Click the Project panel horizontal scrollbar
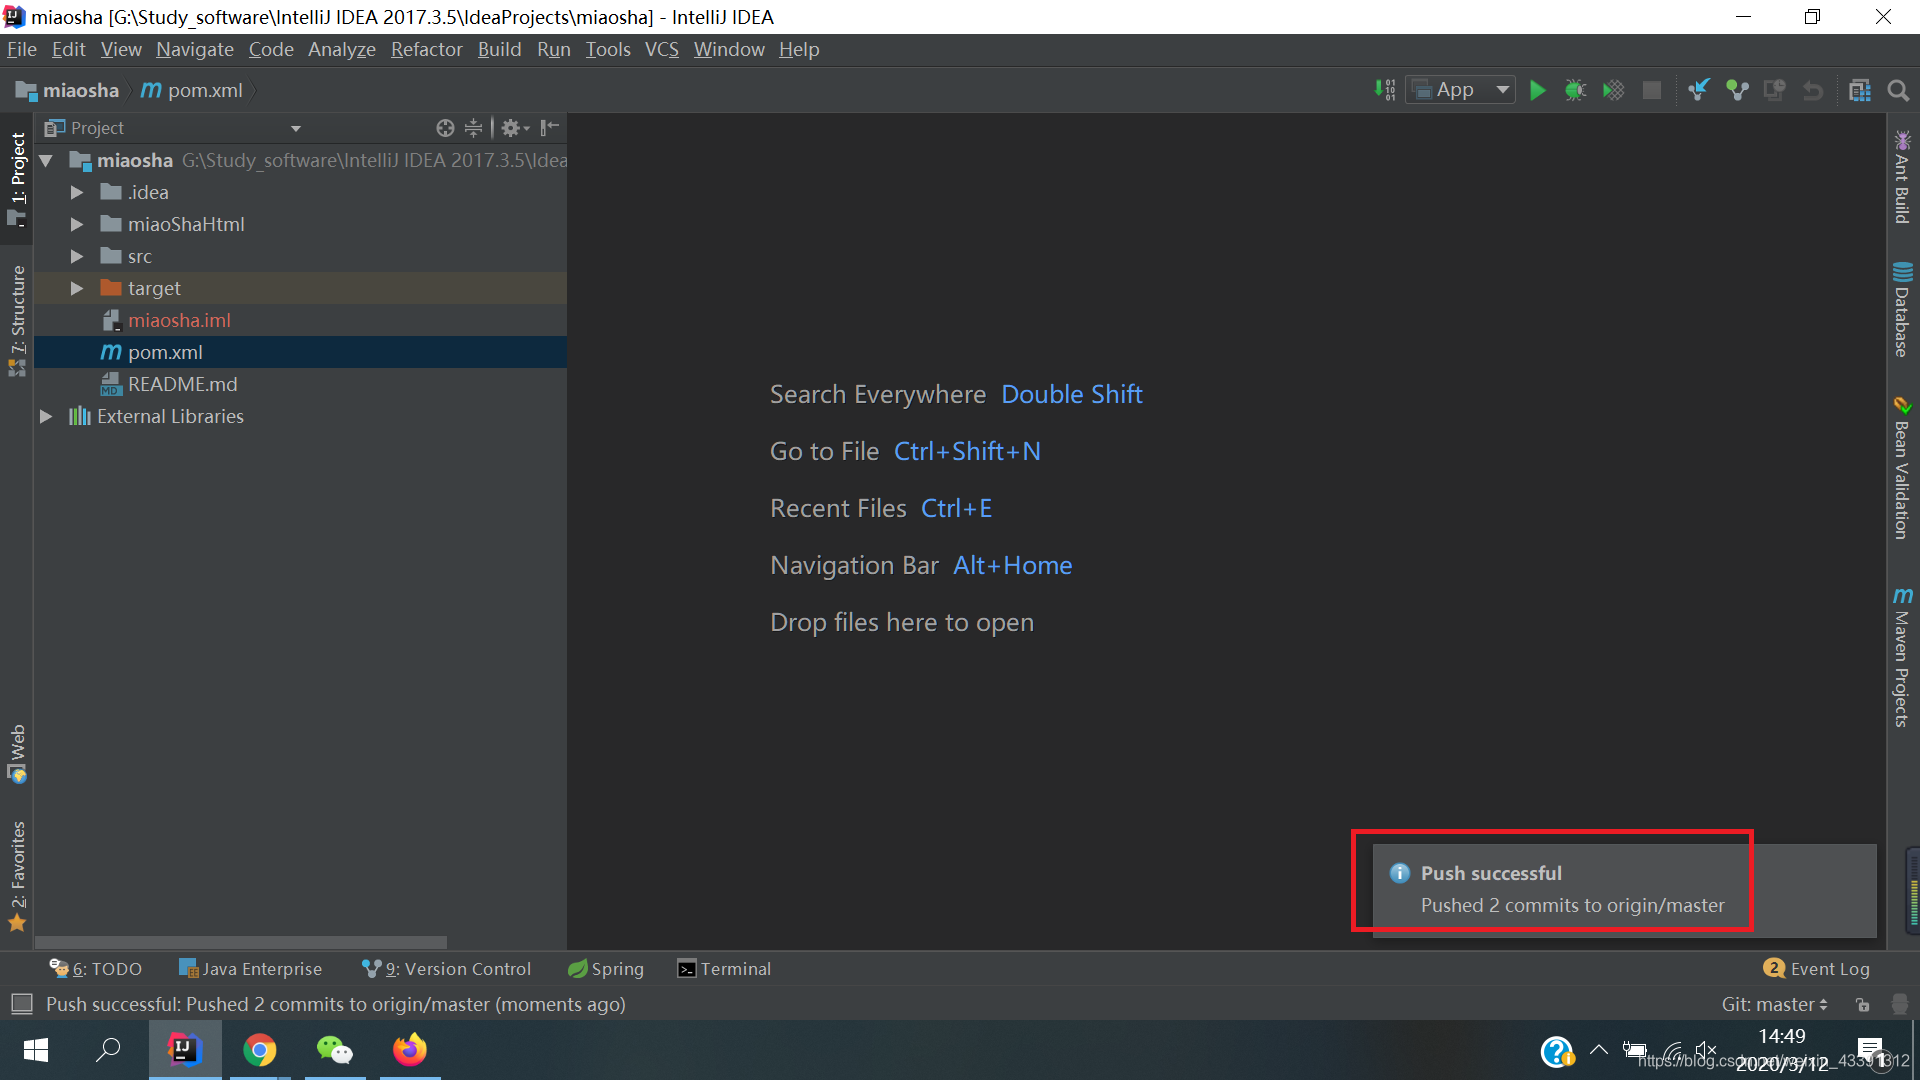Viewport: 1920px width, 1080px height. click(241, 942)
